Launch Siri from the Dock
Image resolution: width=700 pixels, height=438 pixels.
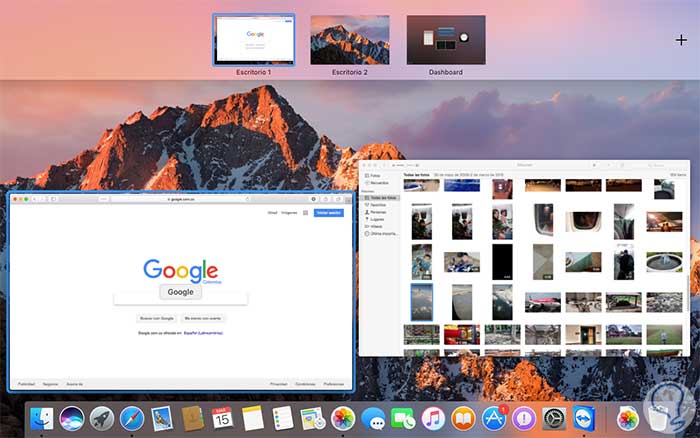[72, 419]
